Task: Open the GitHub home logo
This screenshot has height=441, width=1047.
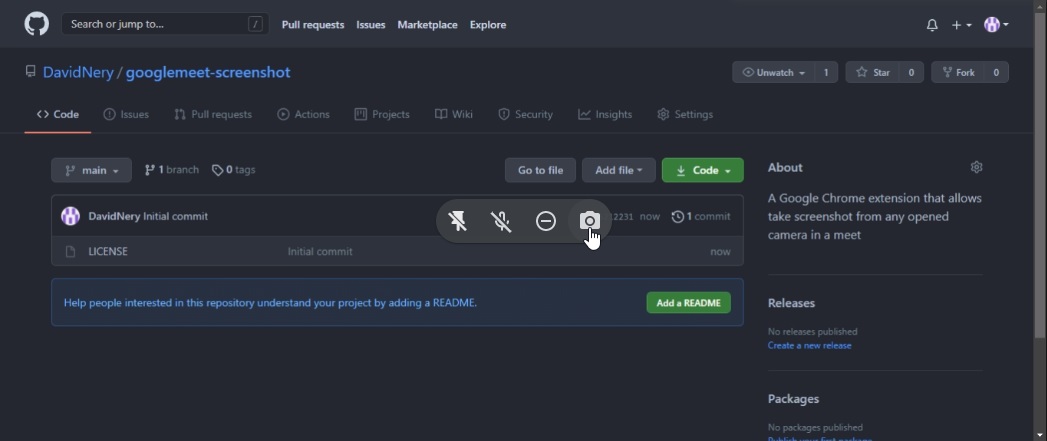Action: pyautogui.click(x=37, y=24)
